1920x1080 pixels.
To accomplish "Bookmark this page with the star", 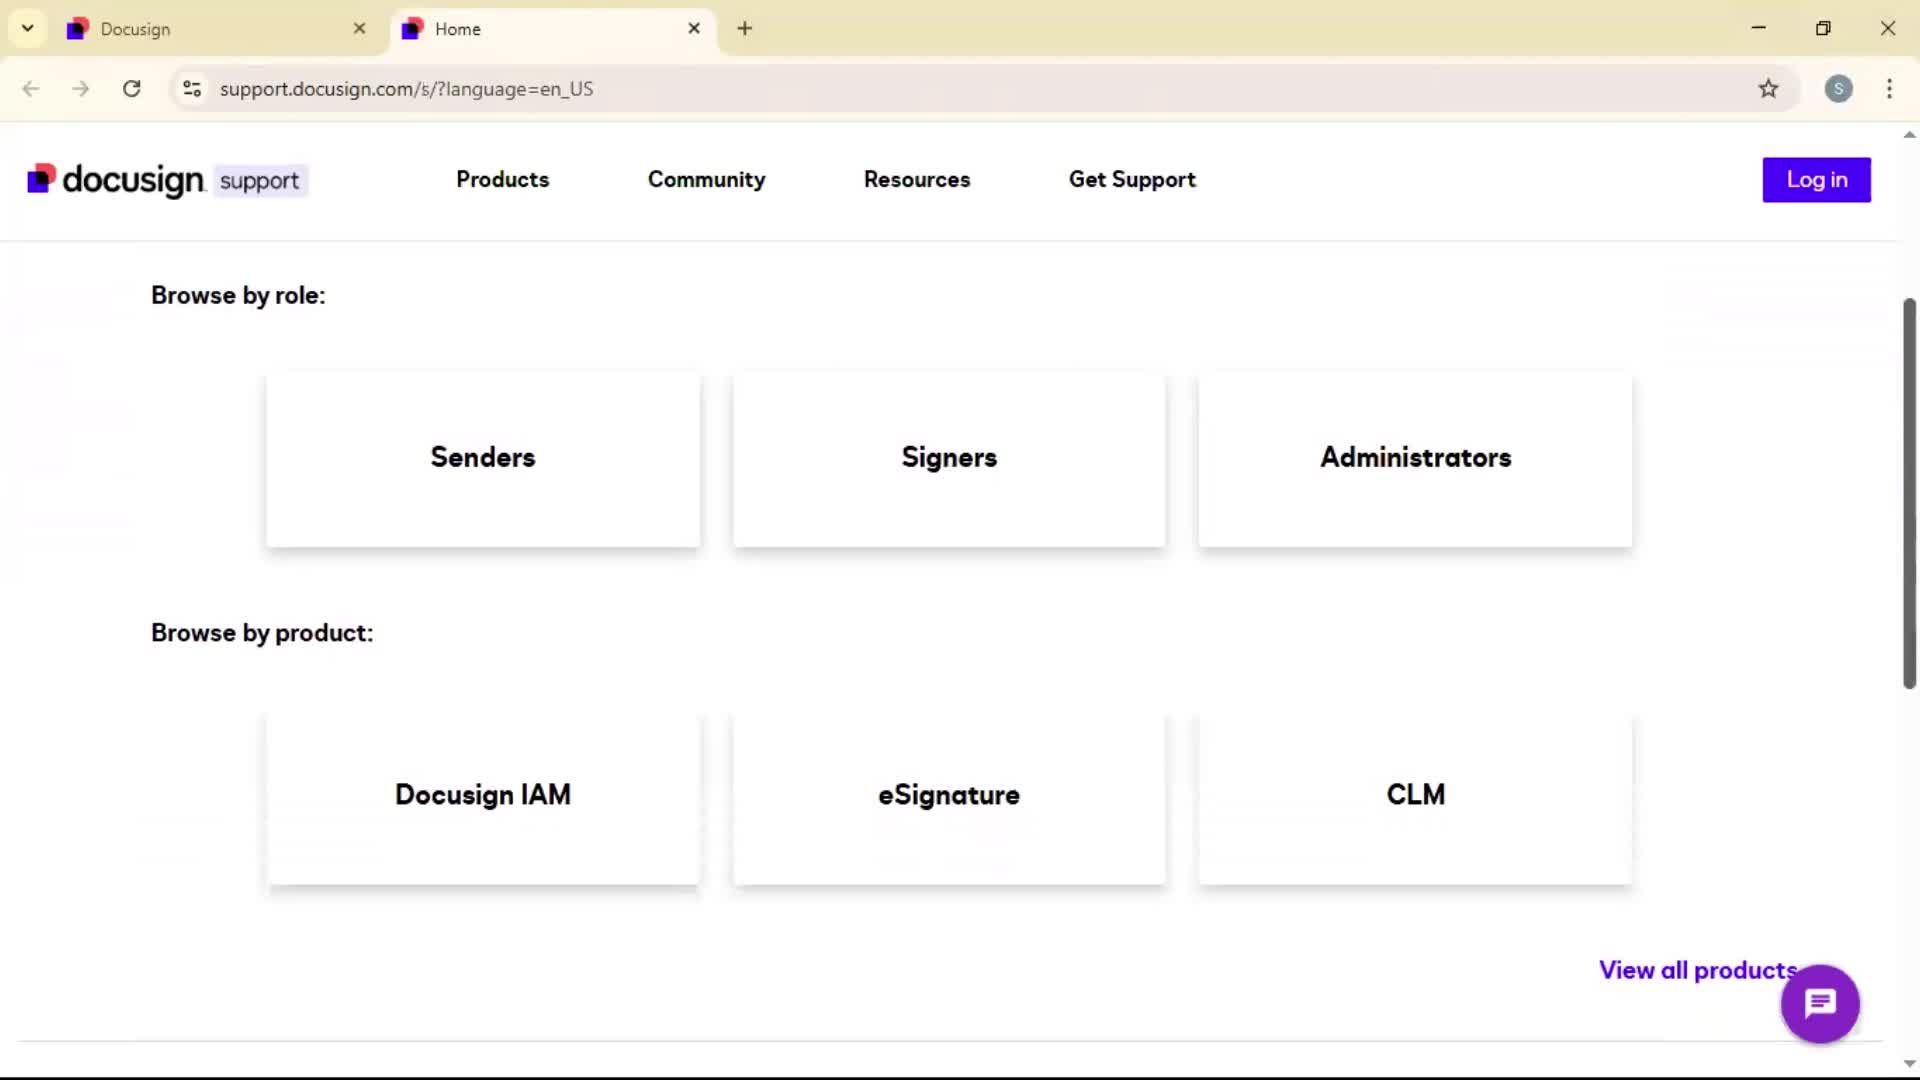I will (1768, 89).
